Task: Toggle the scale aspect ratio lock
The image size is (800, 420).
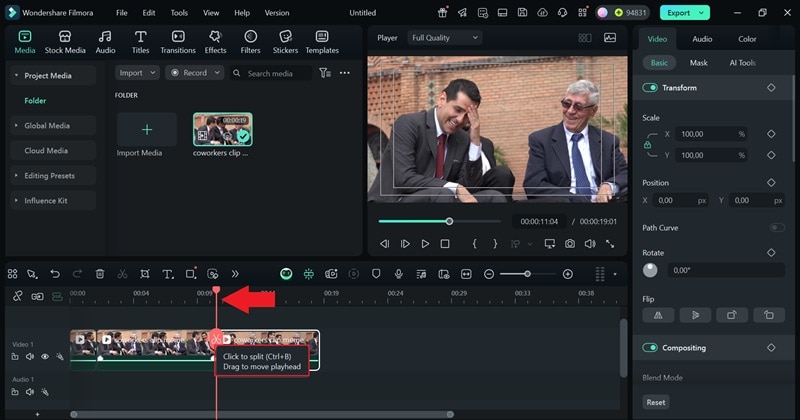Action: click(x=647, y=145)
